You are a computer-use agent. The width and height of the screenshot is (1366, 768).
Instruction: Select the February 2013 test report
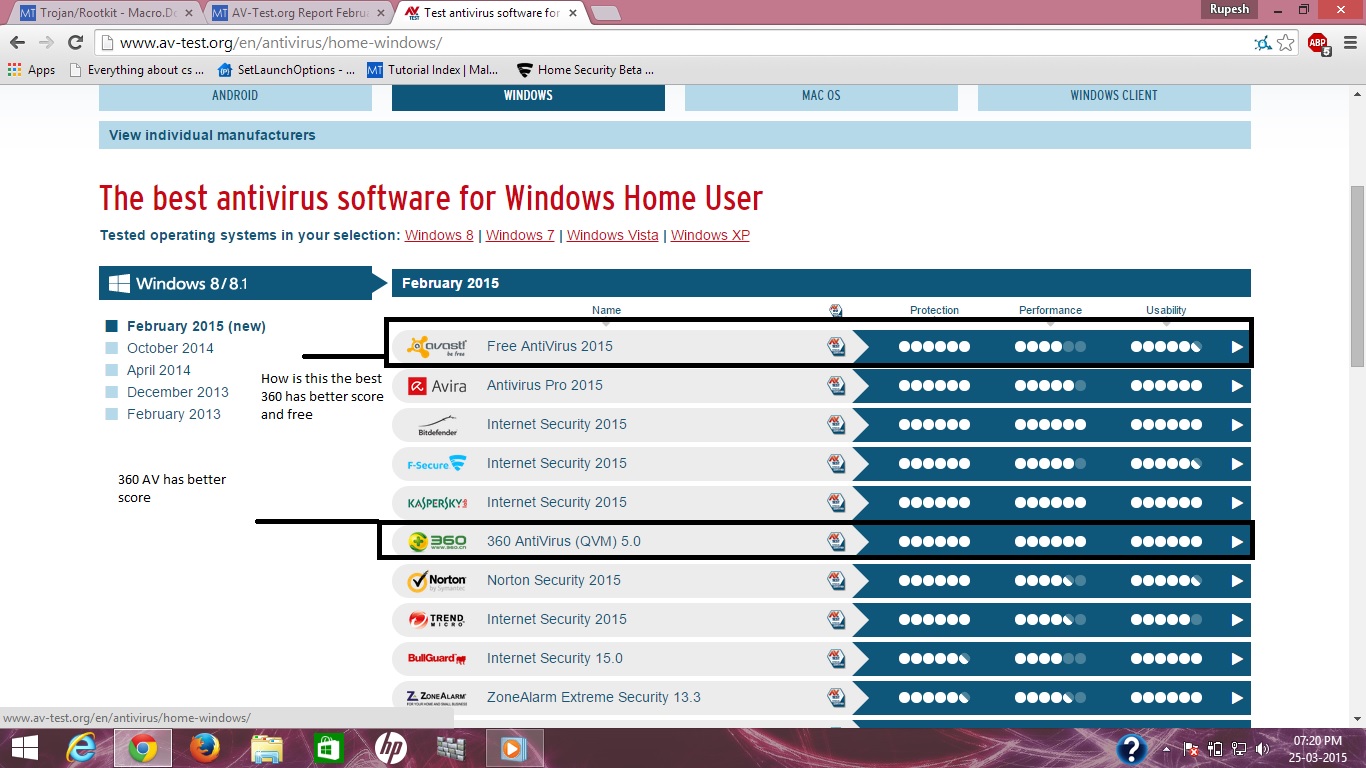coord(174,414)
